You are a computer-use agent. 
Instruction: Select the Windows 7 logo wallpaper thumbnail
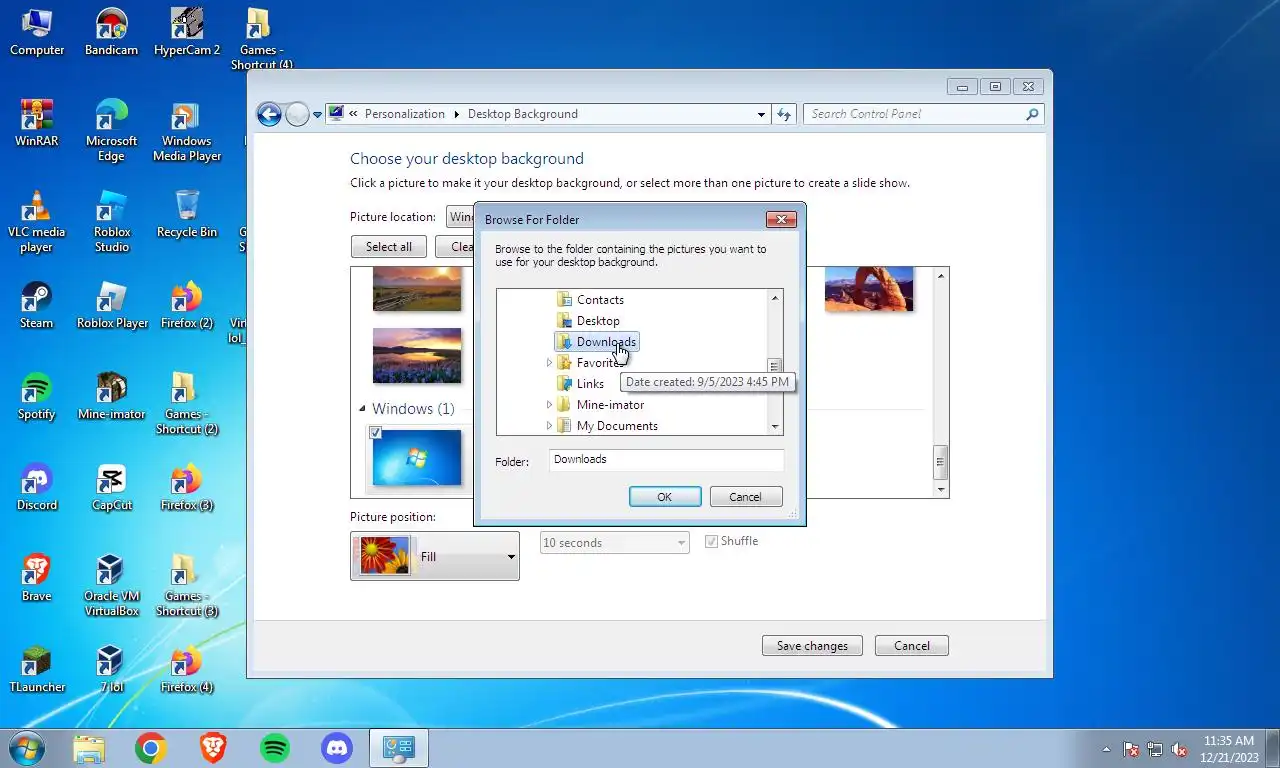(x=417, y=457)
